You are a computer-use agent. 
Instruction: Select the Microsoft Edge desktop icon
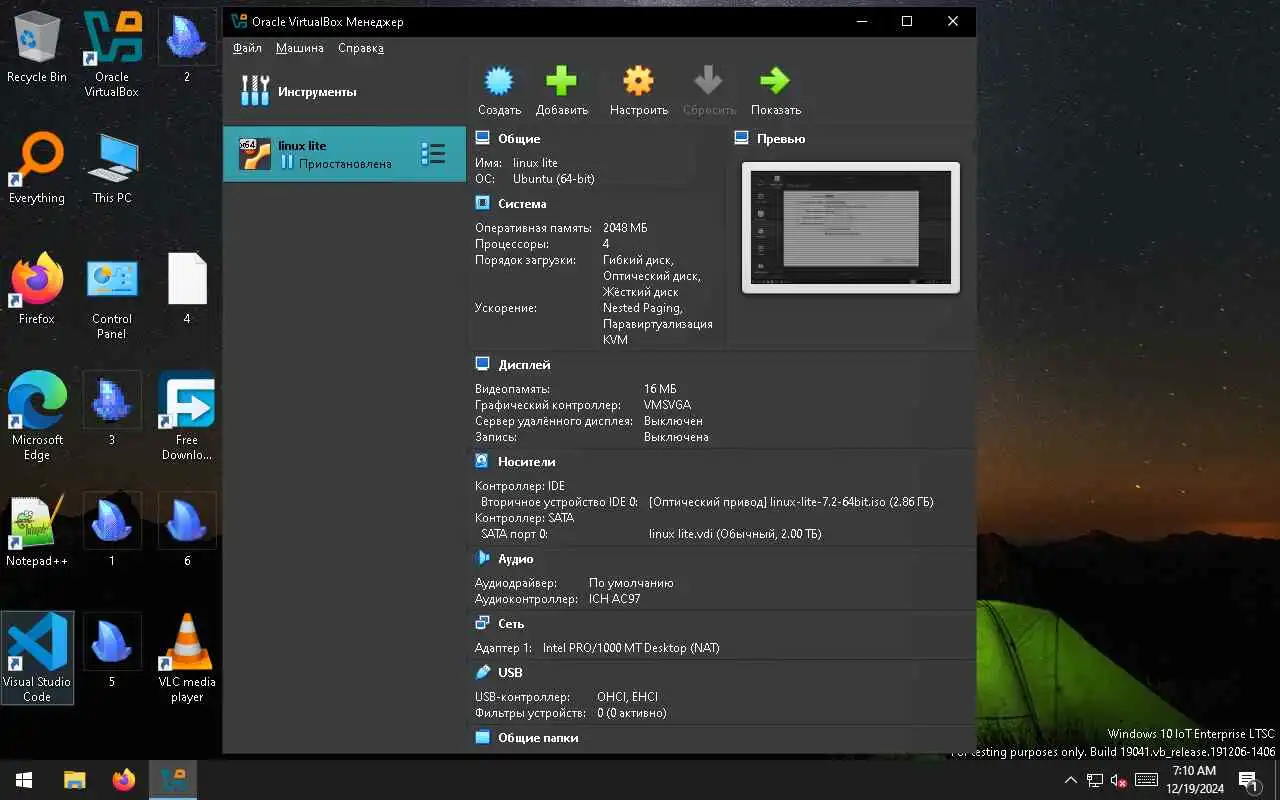click(37, 417)
